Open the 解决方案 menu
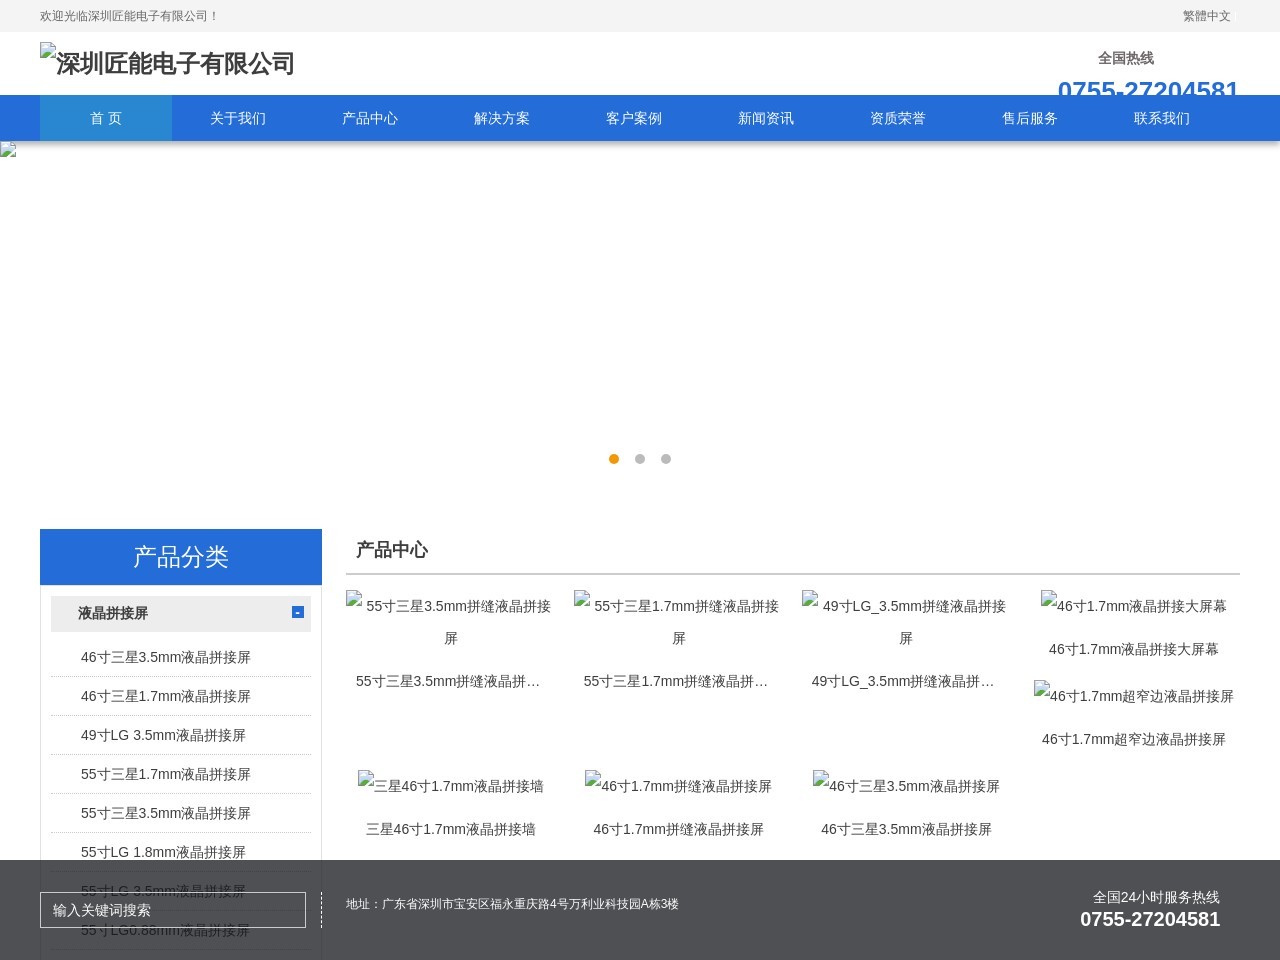The image size is (1280, 960). point(501,118)
